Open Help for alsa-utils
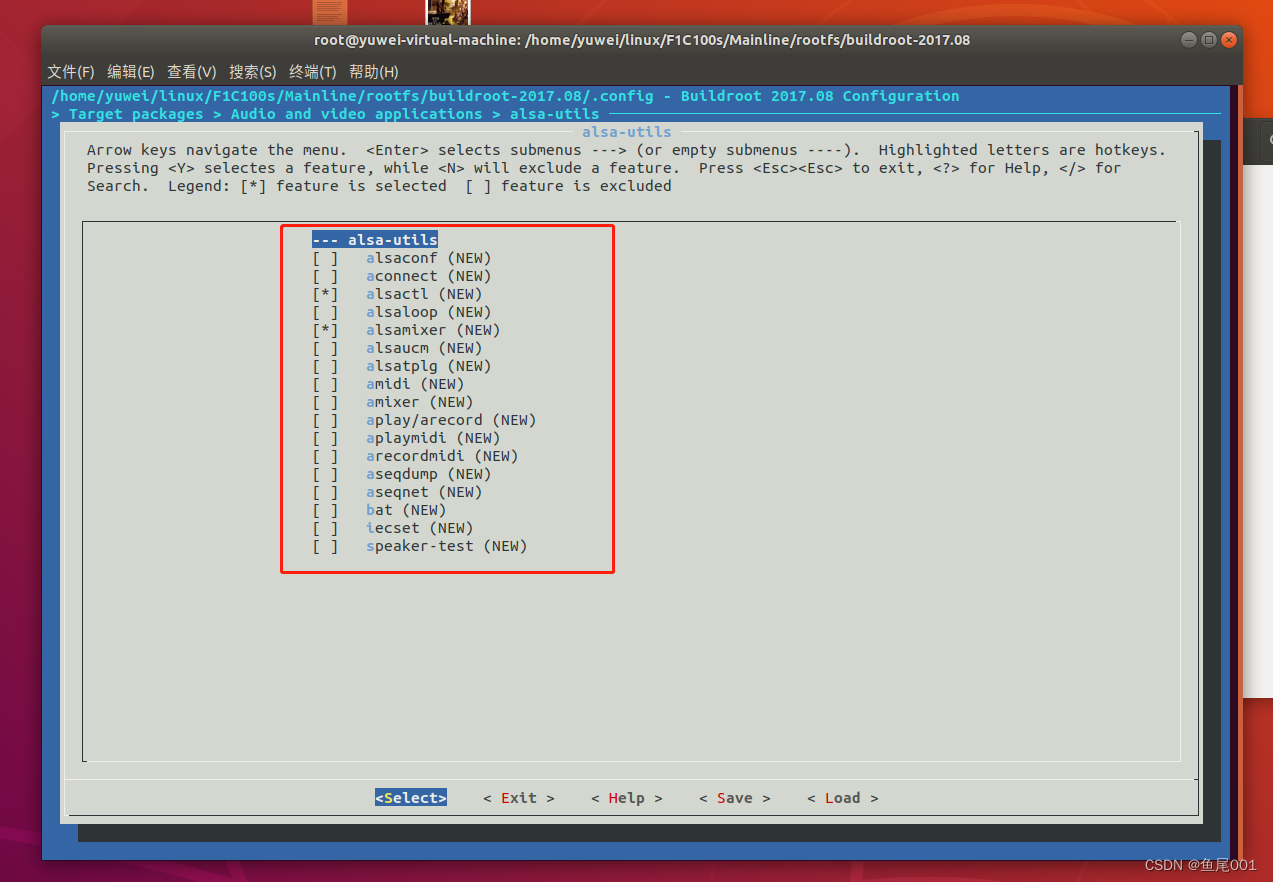This screenshot has height=882, width=1273. [626, 797]
